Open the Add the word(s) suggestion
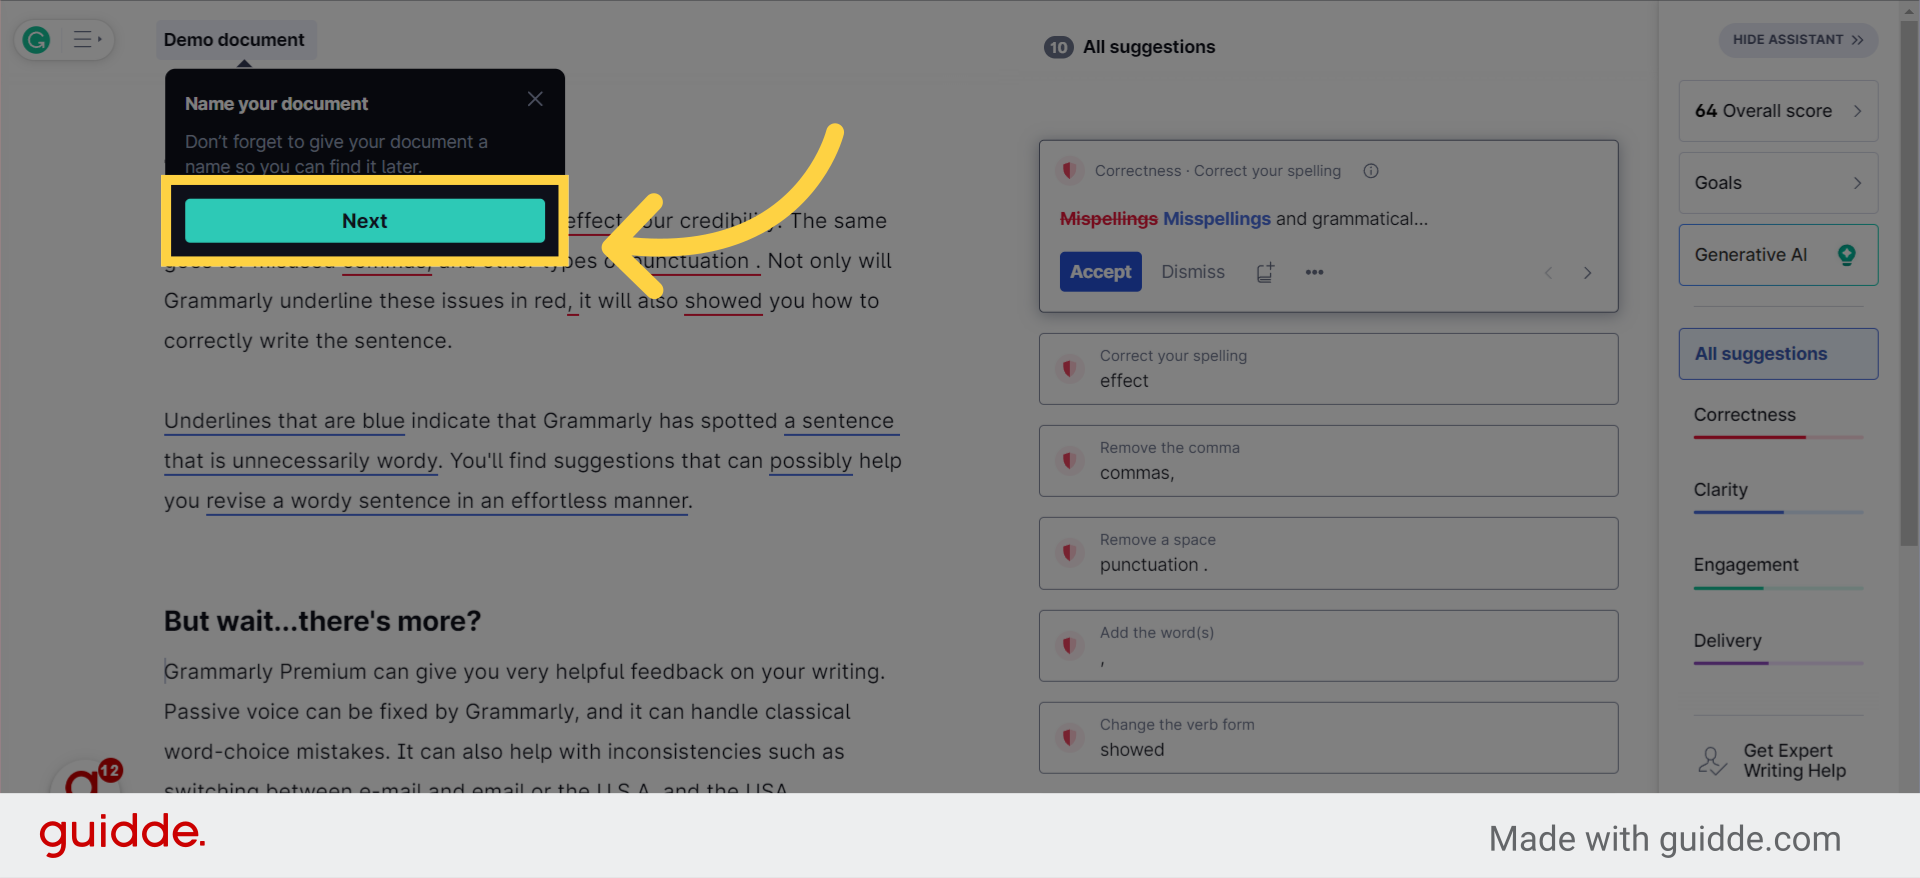 pos(1328,646)
